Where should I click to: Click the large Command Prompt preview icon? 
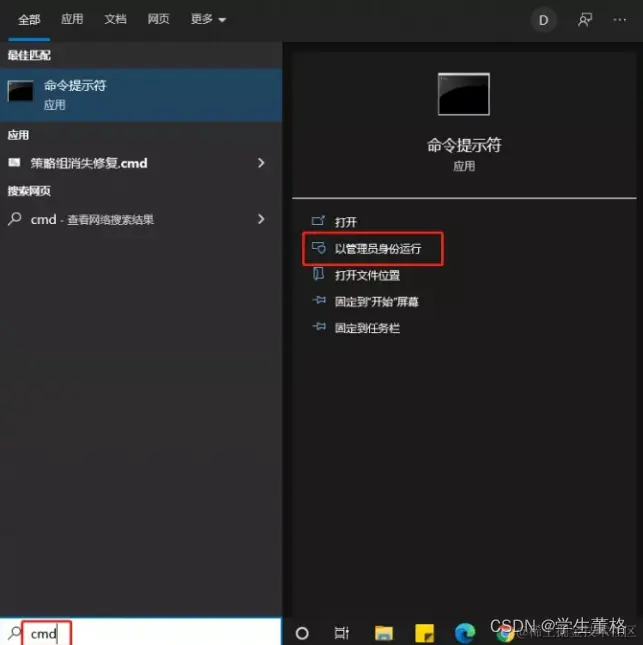click(464, 94)
